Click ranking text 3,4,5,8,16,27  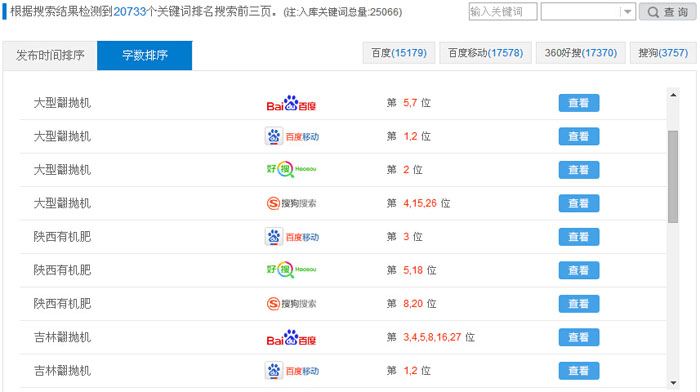point(432,338)
